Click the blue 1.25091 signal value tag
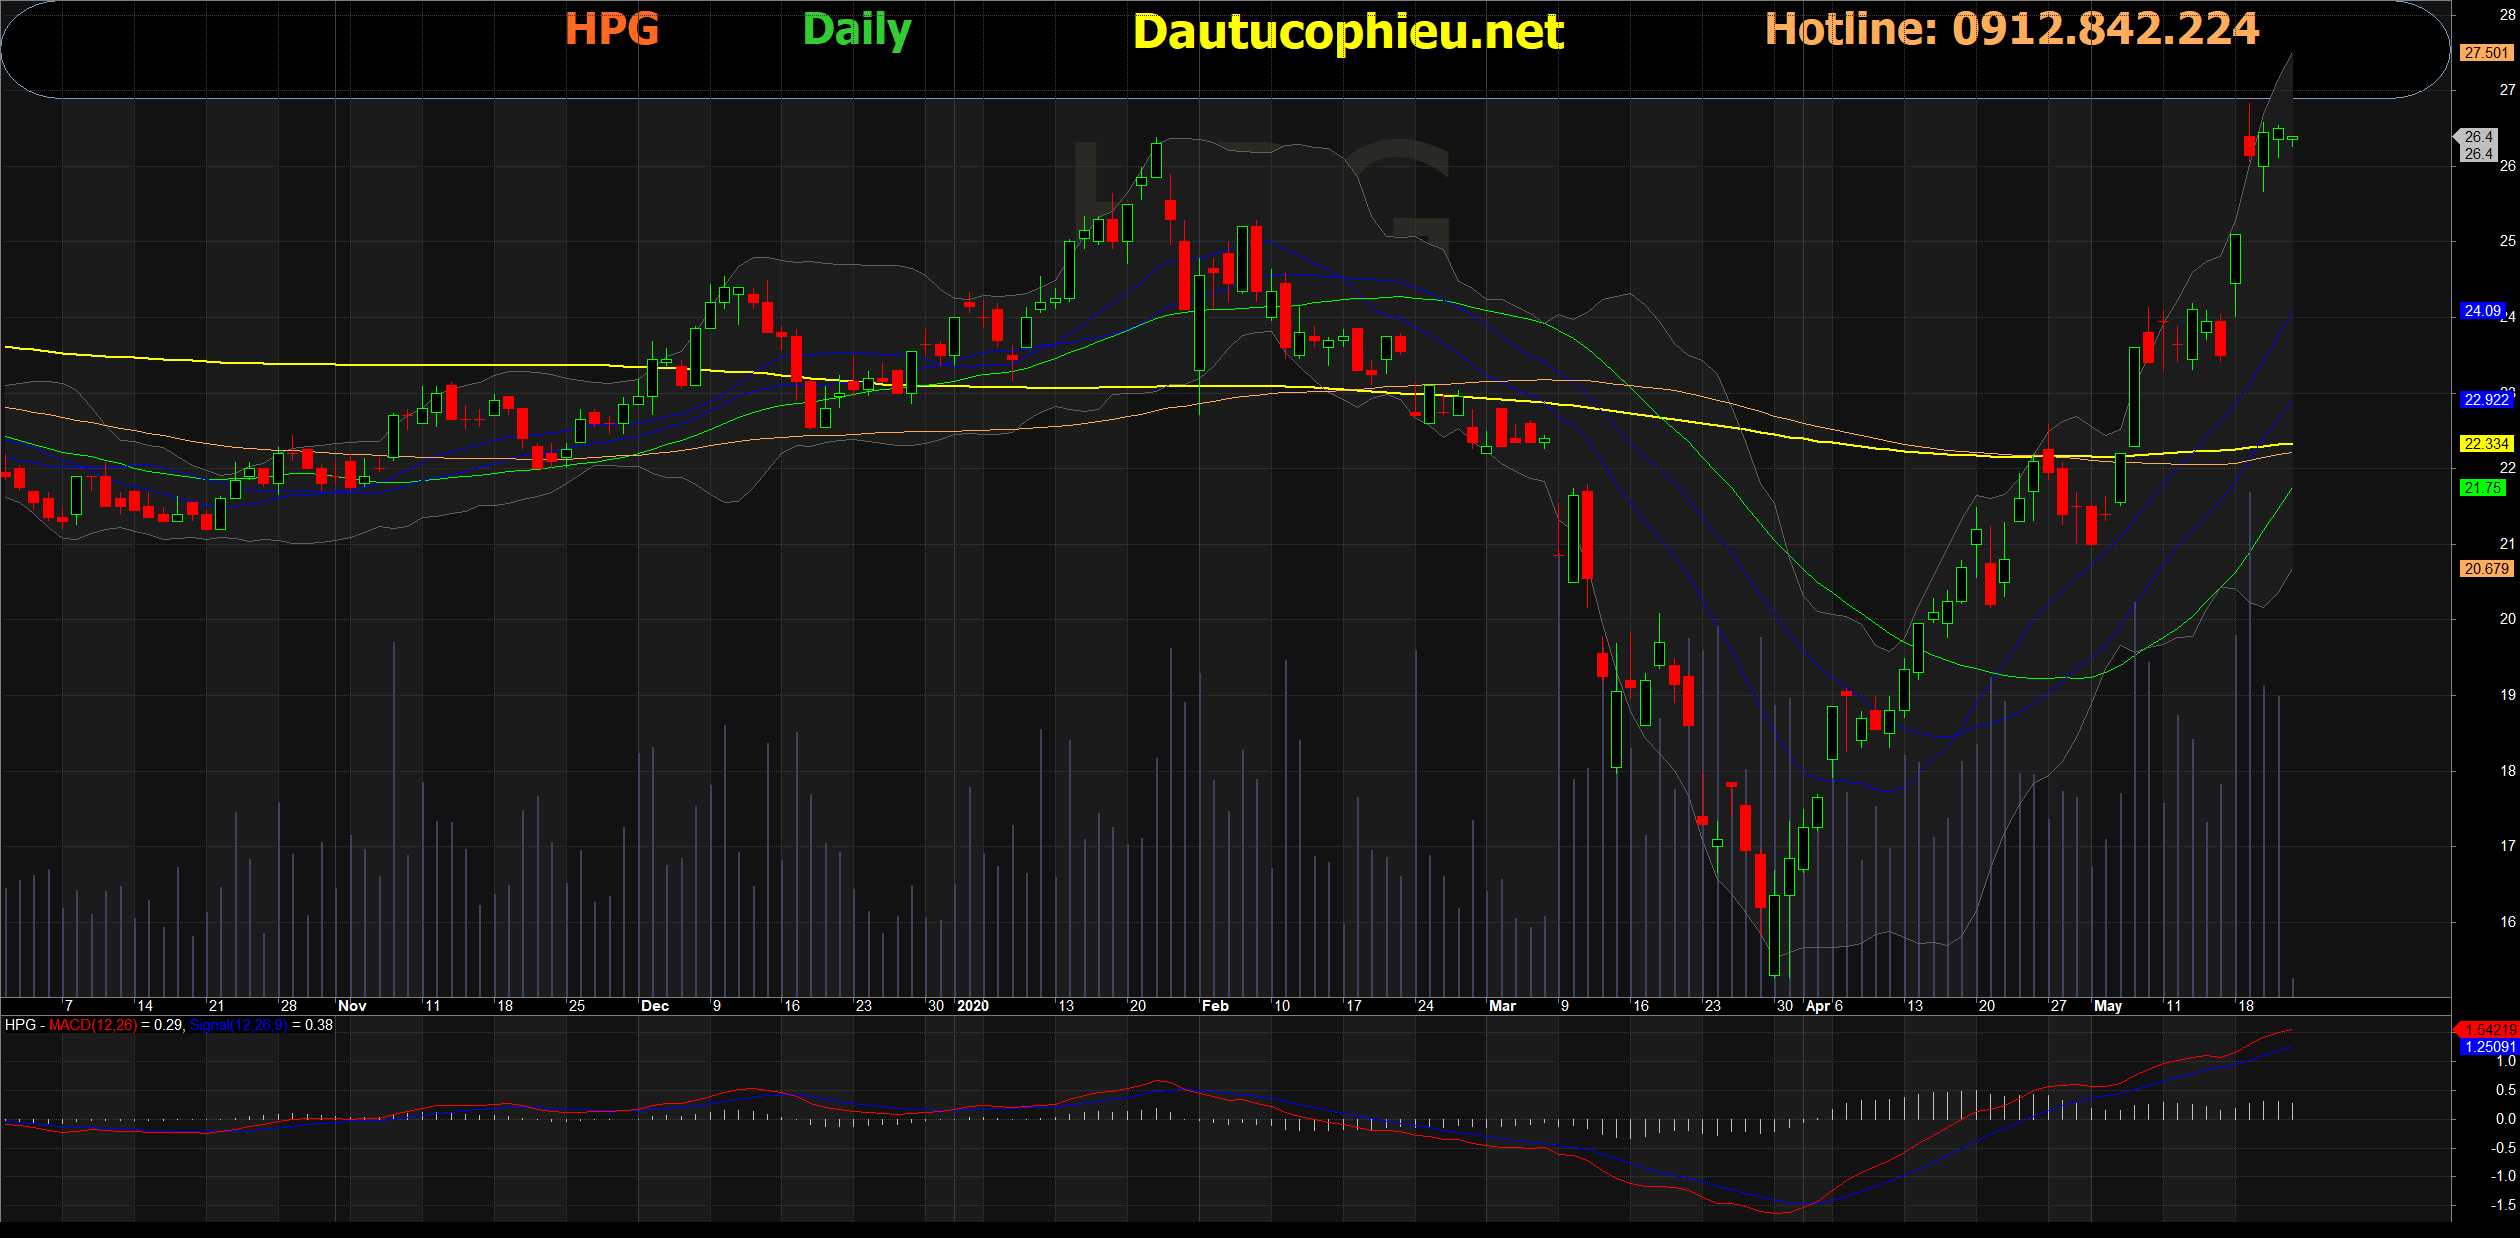Viewport: 2520px width, 1238px height. (x=2490, y=1047)
